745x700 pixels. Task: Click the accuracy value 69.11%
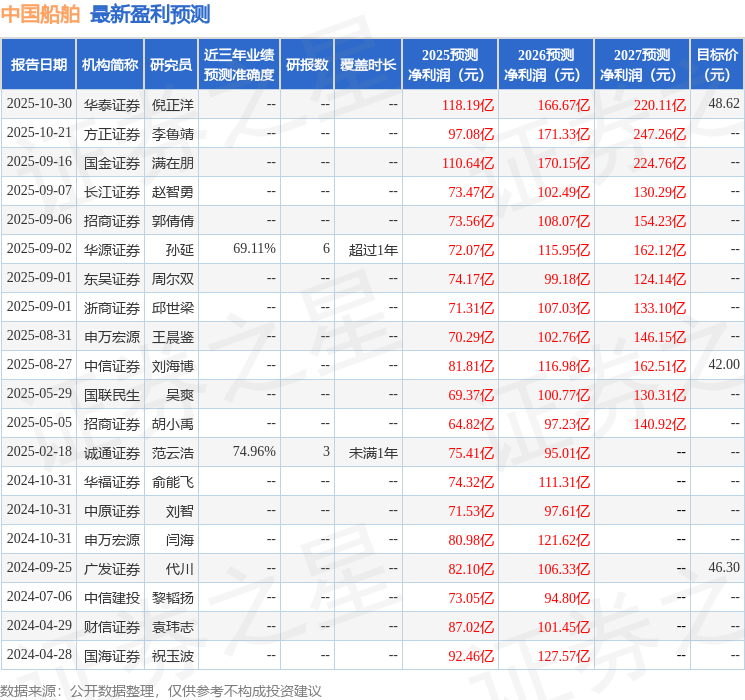254,249
